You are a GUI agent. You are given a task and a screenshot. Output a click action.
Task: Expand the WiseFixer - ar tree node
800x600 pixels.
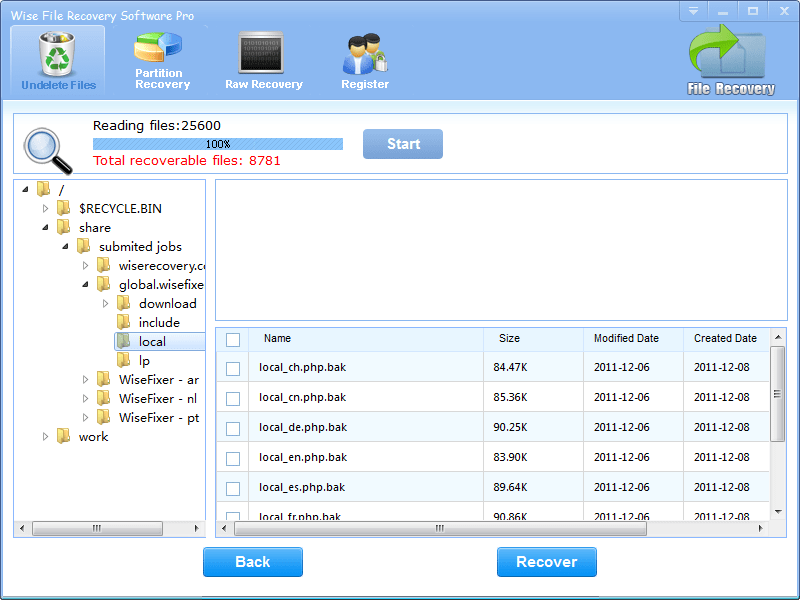coord(85,379)
